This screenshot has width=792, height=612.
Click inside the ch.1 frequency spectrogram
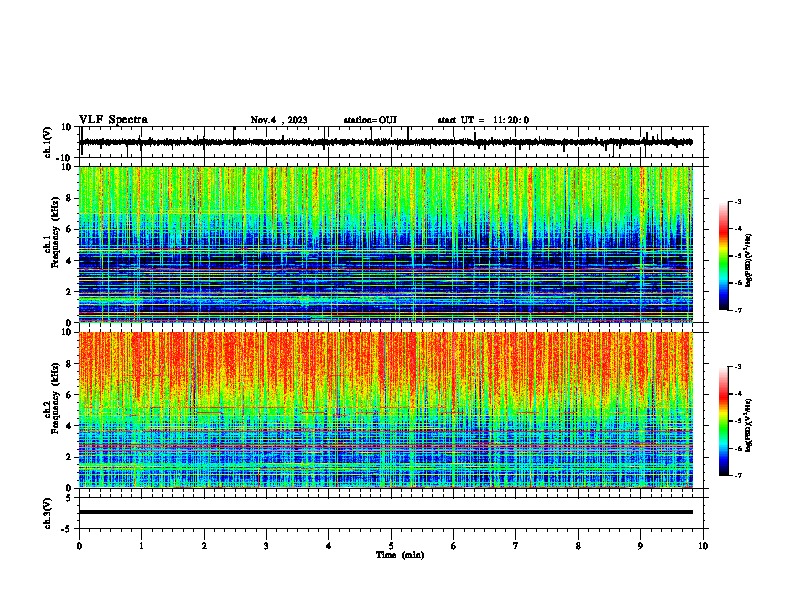386,244
